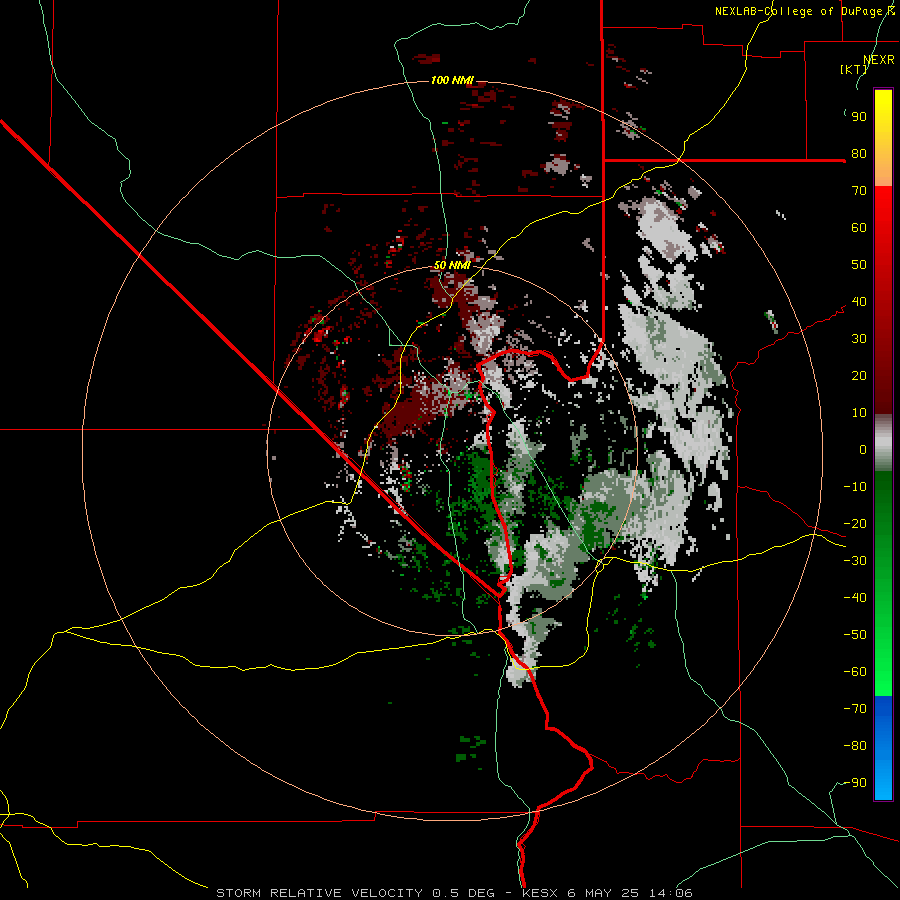This screenshot has height=900, width=900.
Task: Click the -70 value on the scale
Action: [855, 709]
